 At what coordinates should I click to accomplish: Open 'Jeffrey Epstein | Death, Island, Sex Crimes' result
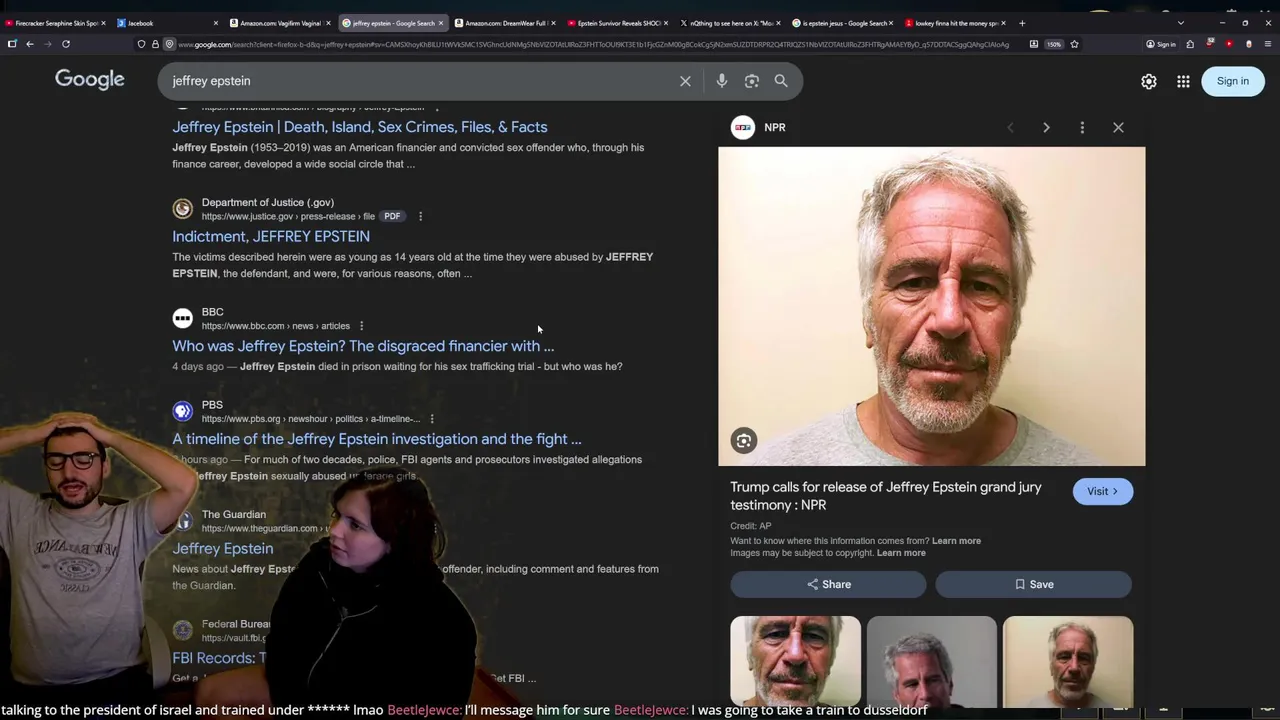[x=360, y=127]
